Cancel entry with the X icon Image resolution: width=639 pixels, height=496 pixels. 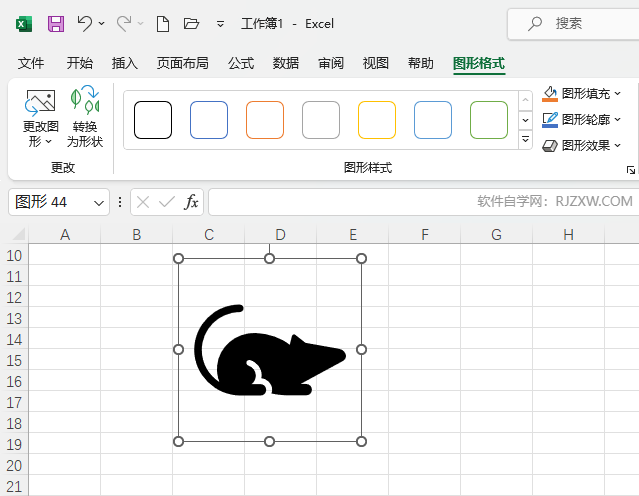click(x=143, y=202)
